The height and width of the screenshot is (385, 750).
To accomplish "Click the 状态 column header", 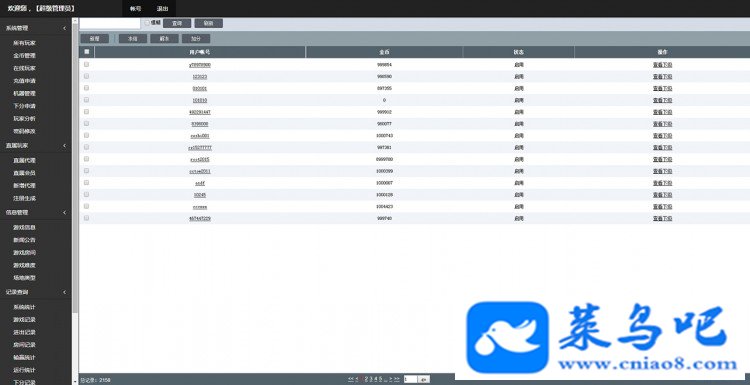I will click(x=518, y=52).
